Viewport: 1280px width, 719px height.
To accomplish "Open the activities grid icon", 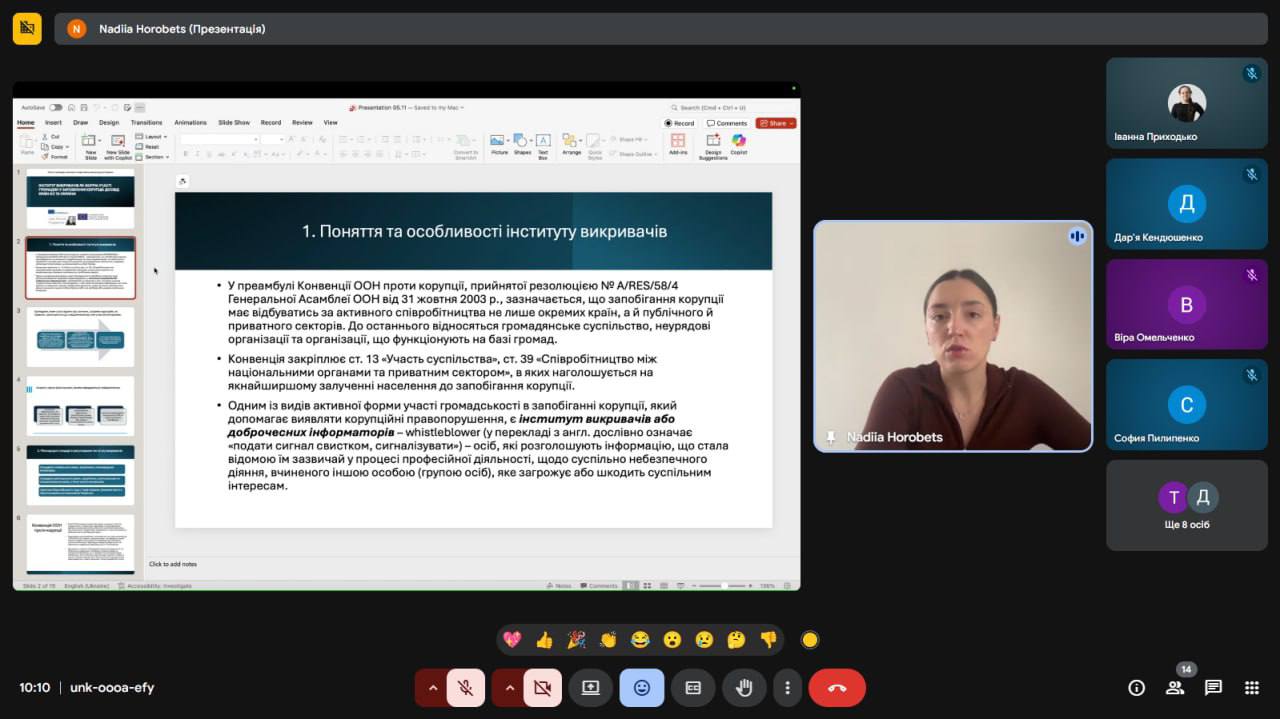I will point(1251,688).
